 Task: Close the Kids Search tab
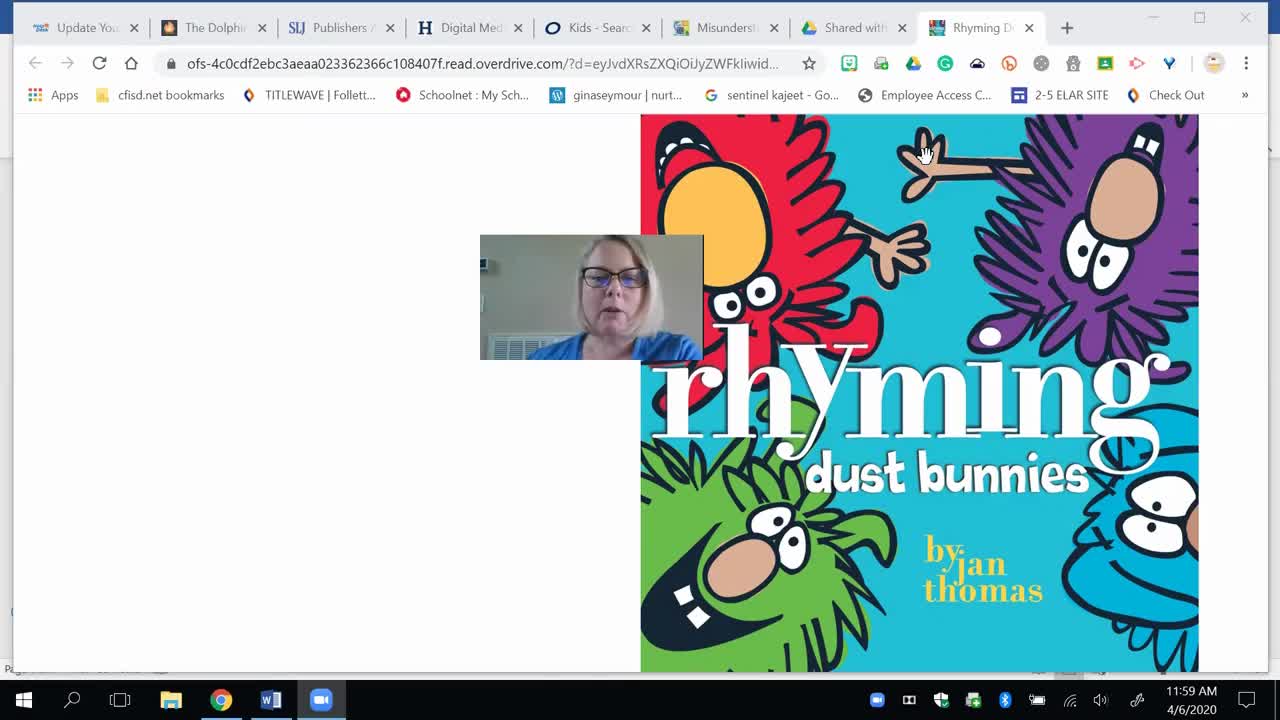646,28
